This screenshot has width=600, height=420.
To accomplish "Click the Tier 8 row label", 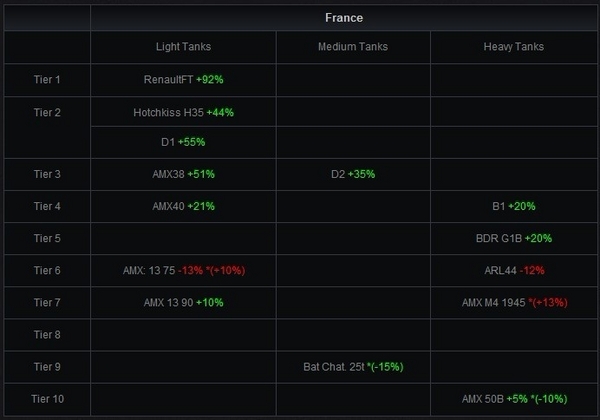I will [47, 334].
